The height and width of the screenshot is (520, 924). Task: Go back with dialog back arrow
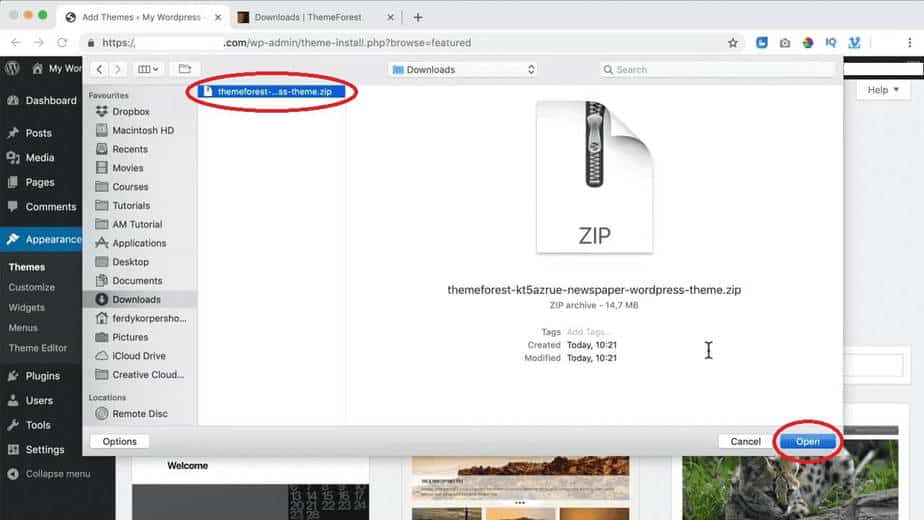(x=99, y=69)
